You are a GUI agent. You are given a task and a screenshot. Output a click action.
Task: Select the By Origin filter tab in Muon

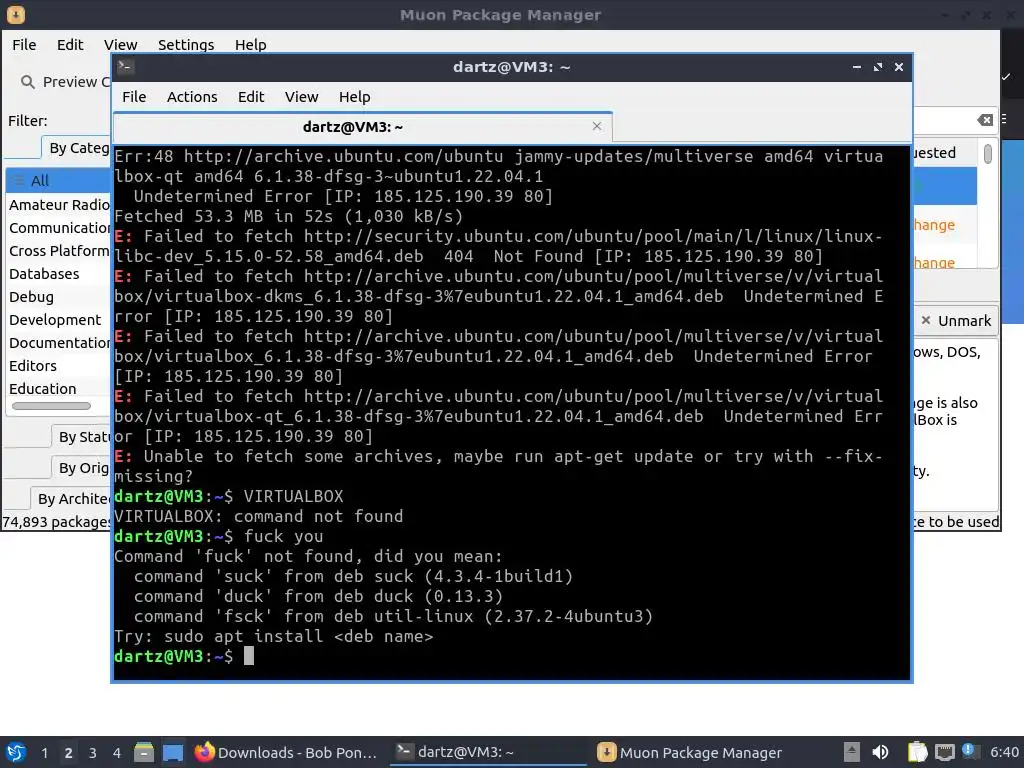[x=82, y=468]
